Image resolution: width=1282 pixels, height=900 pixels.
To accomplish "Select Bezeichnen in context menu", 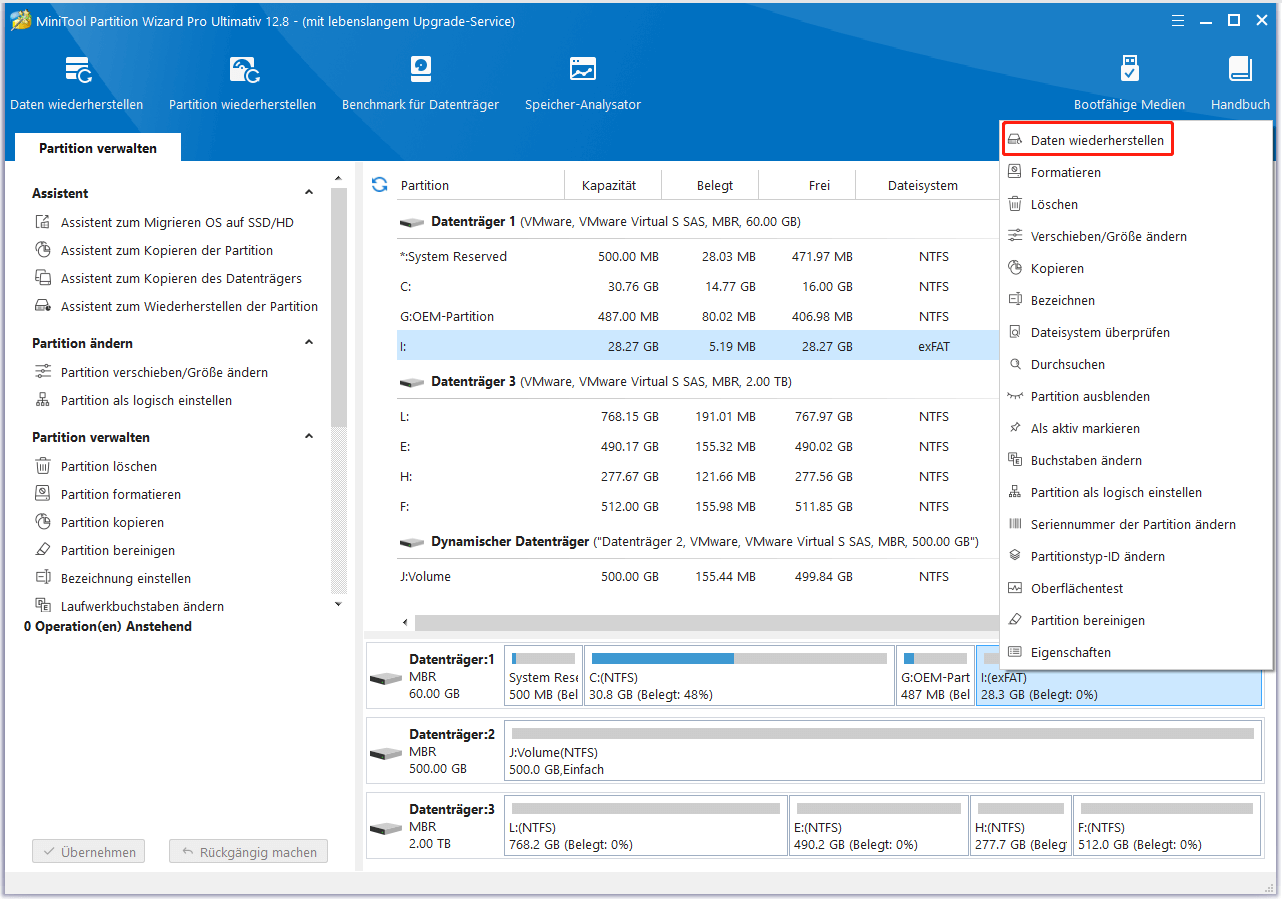I will pos(1136,300).
